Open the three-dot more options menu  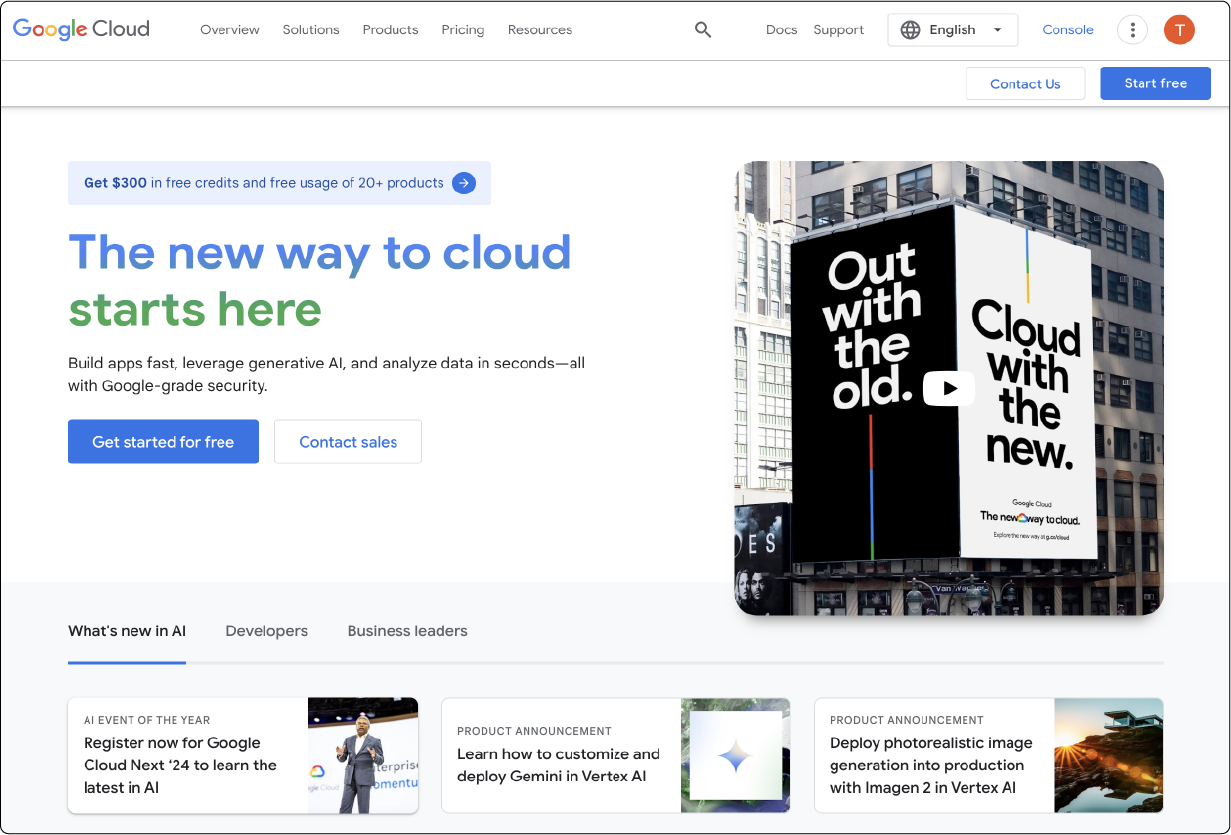click(1132, 30)
